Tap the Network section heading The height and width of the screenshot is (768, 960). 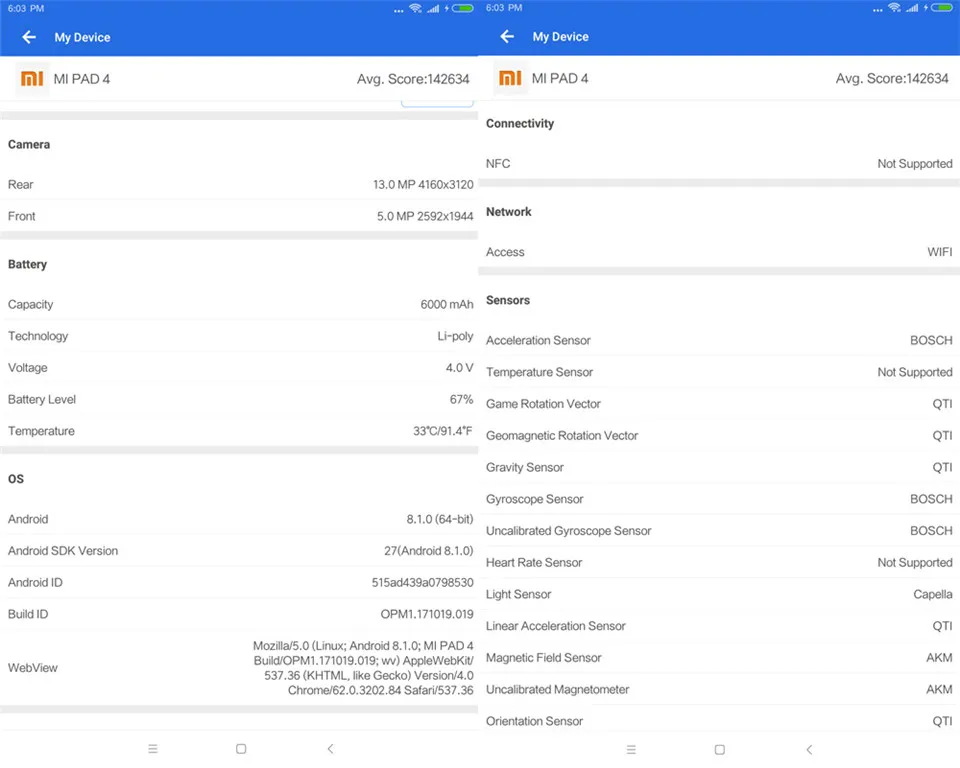pyautogui.click(x=509, y=212)
